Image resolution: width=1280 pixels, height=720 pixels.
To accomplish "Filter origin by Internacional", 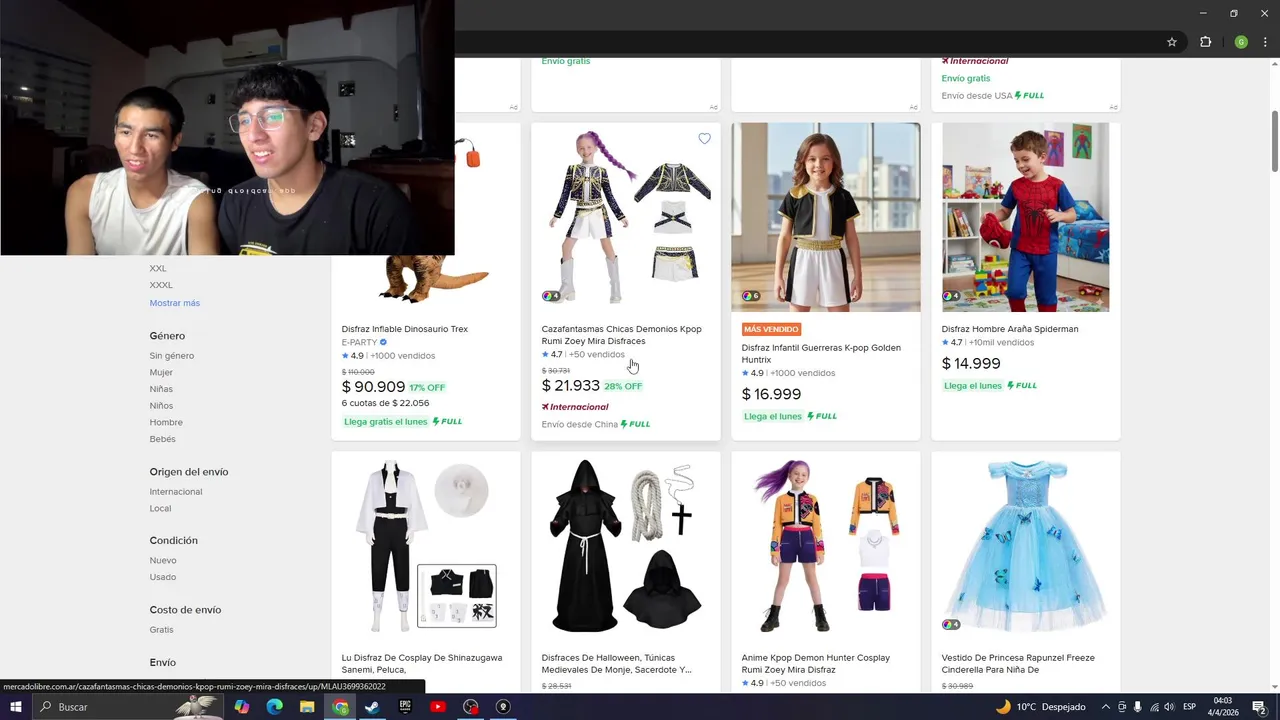I will [x=176, y=492].
